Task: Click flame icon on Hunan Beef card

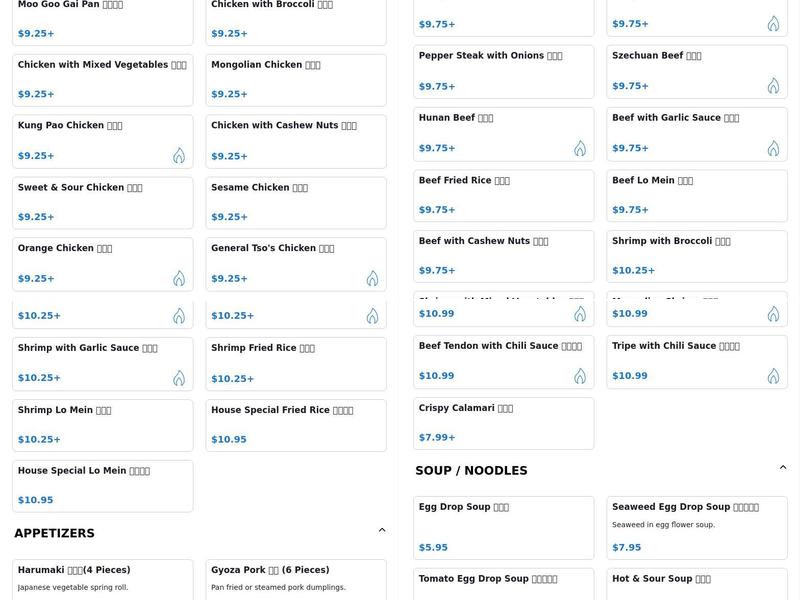Action: (x=580, y=148)
